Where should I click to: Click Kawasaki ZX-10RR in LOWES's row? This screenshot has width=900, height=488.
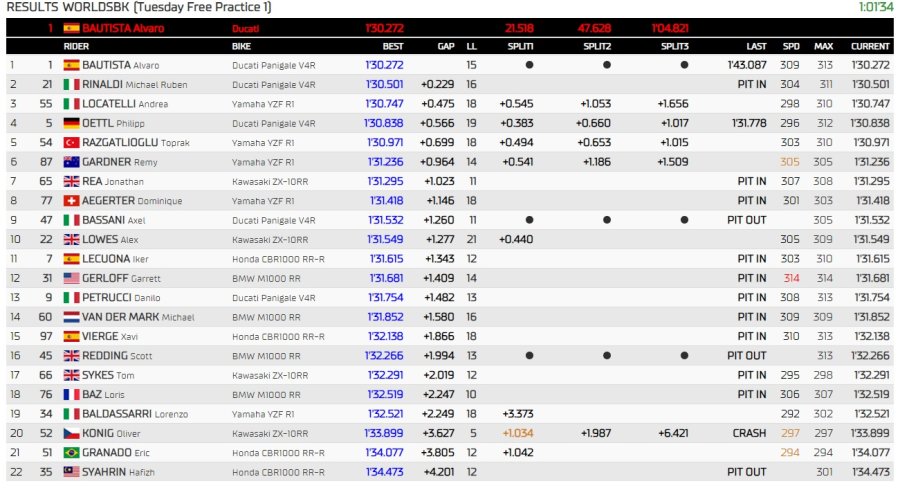270,239
